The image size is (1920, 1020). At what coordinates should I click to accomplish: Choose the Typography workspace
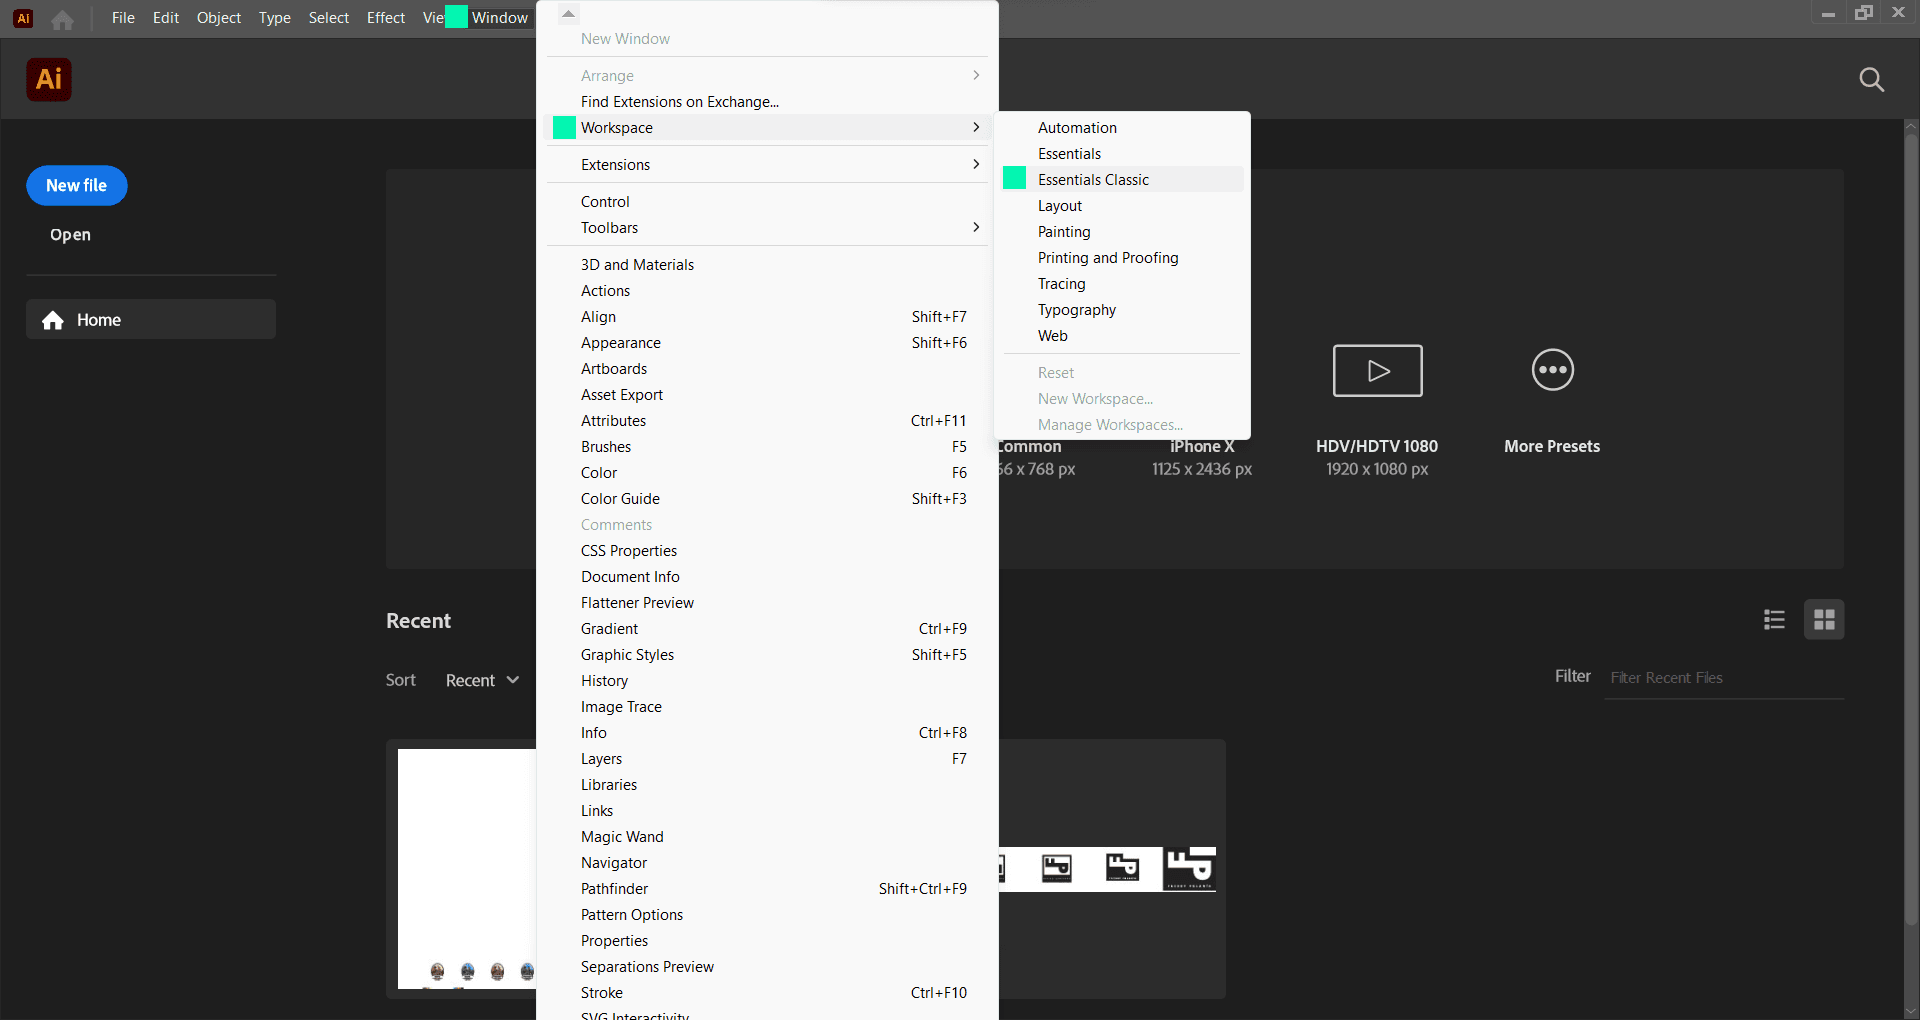(1121, 309)
